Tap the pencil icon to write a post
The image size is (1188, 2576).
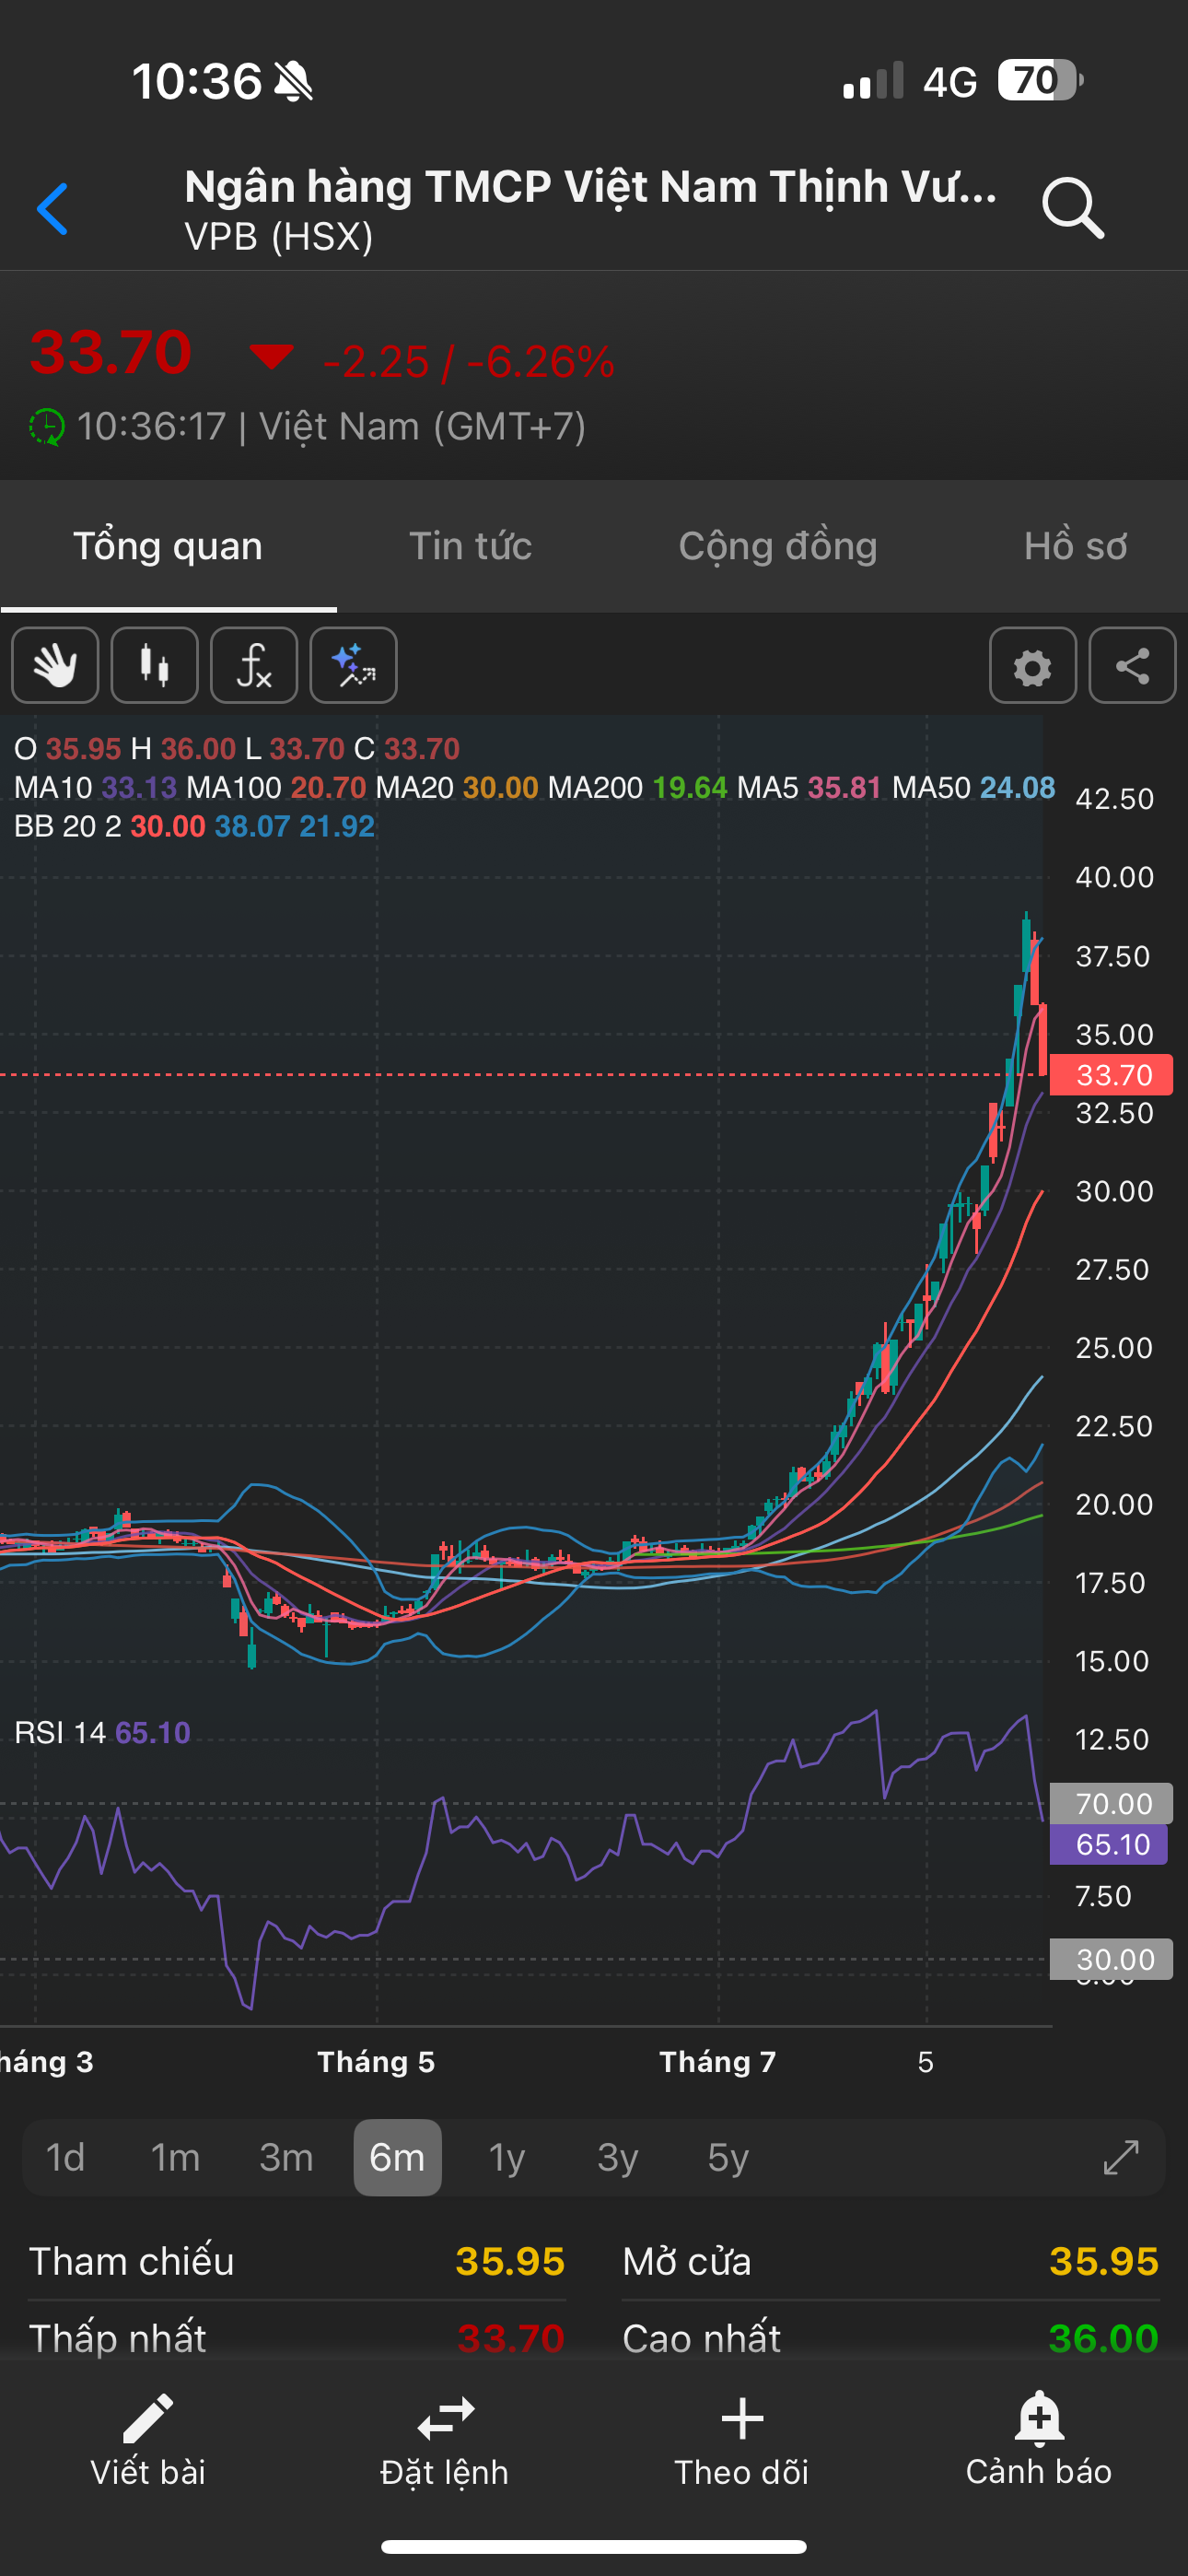pyautogui.click(x=148, y=2417)
